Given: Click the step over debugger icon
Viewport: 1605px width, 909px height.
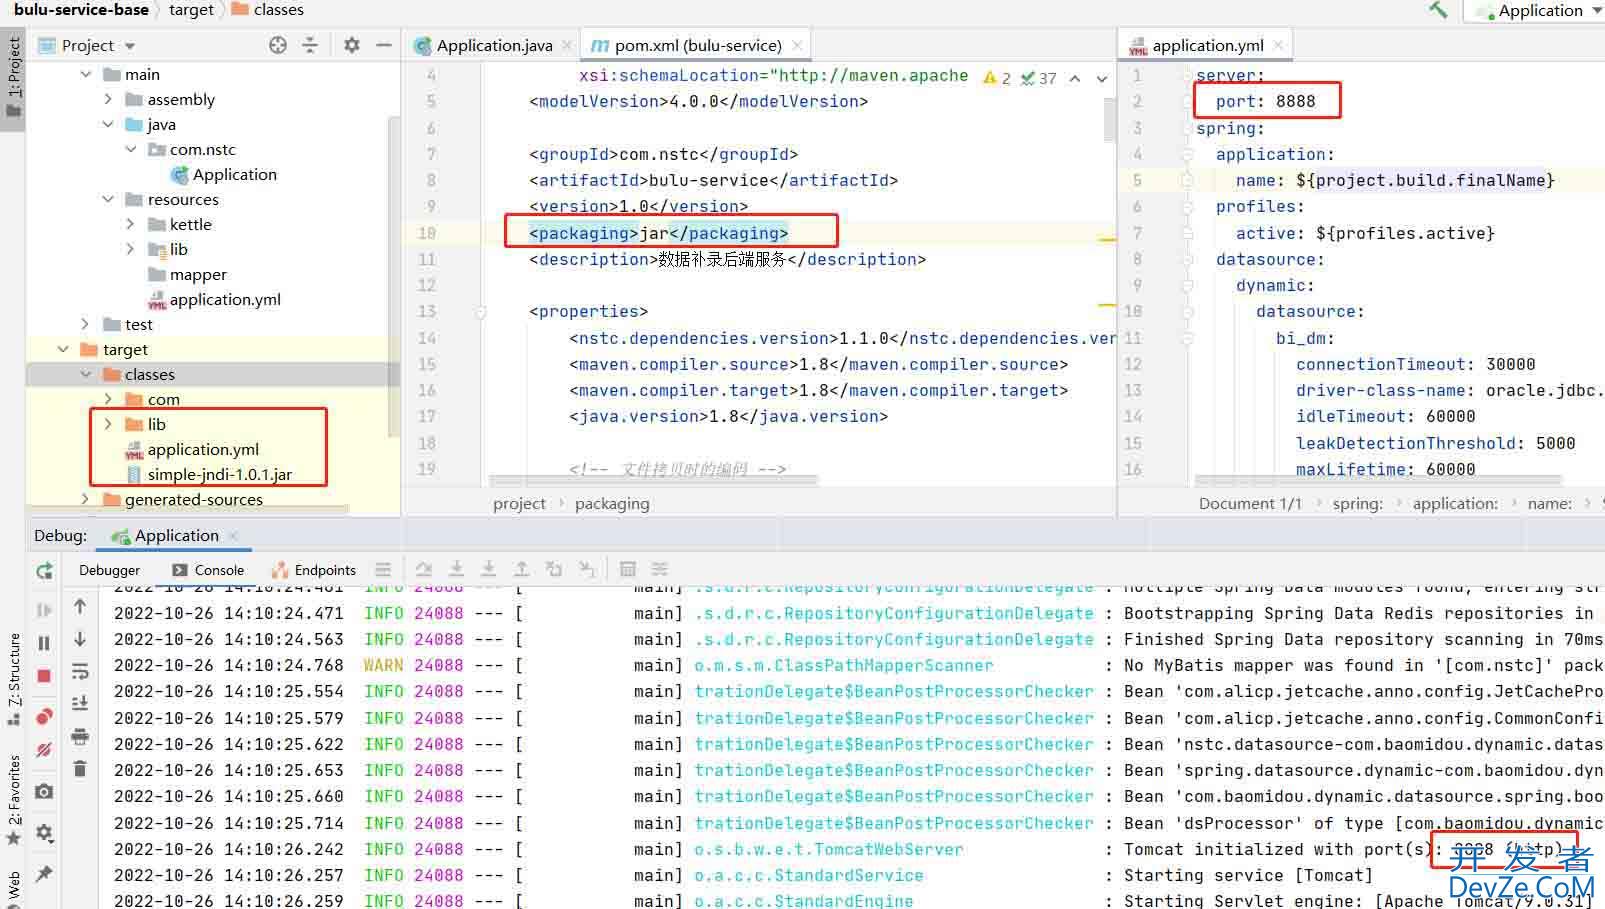Looking at the screenshot, I should 424,569.
